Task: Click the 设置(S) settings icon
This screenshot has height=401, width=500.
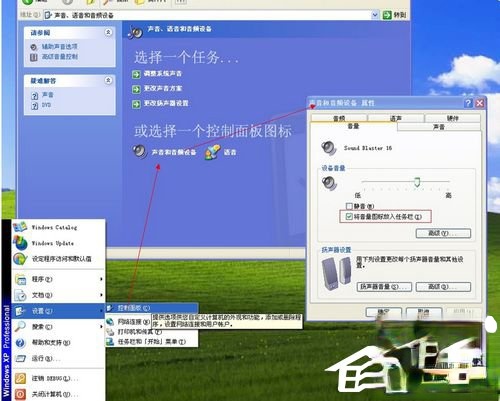Action: (20, 311)
